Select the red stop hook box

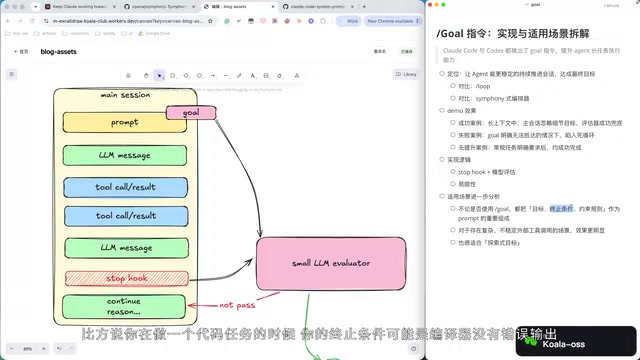pyautogui.click(x=127, y=278)
